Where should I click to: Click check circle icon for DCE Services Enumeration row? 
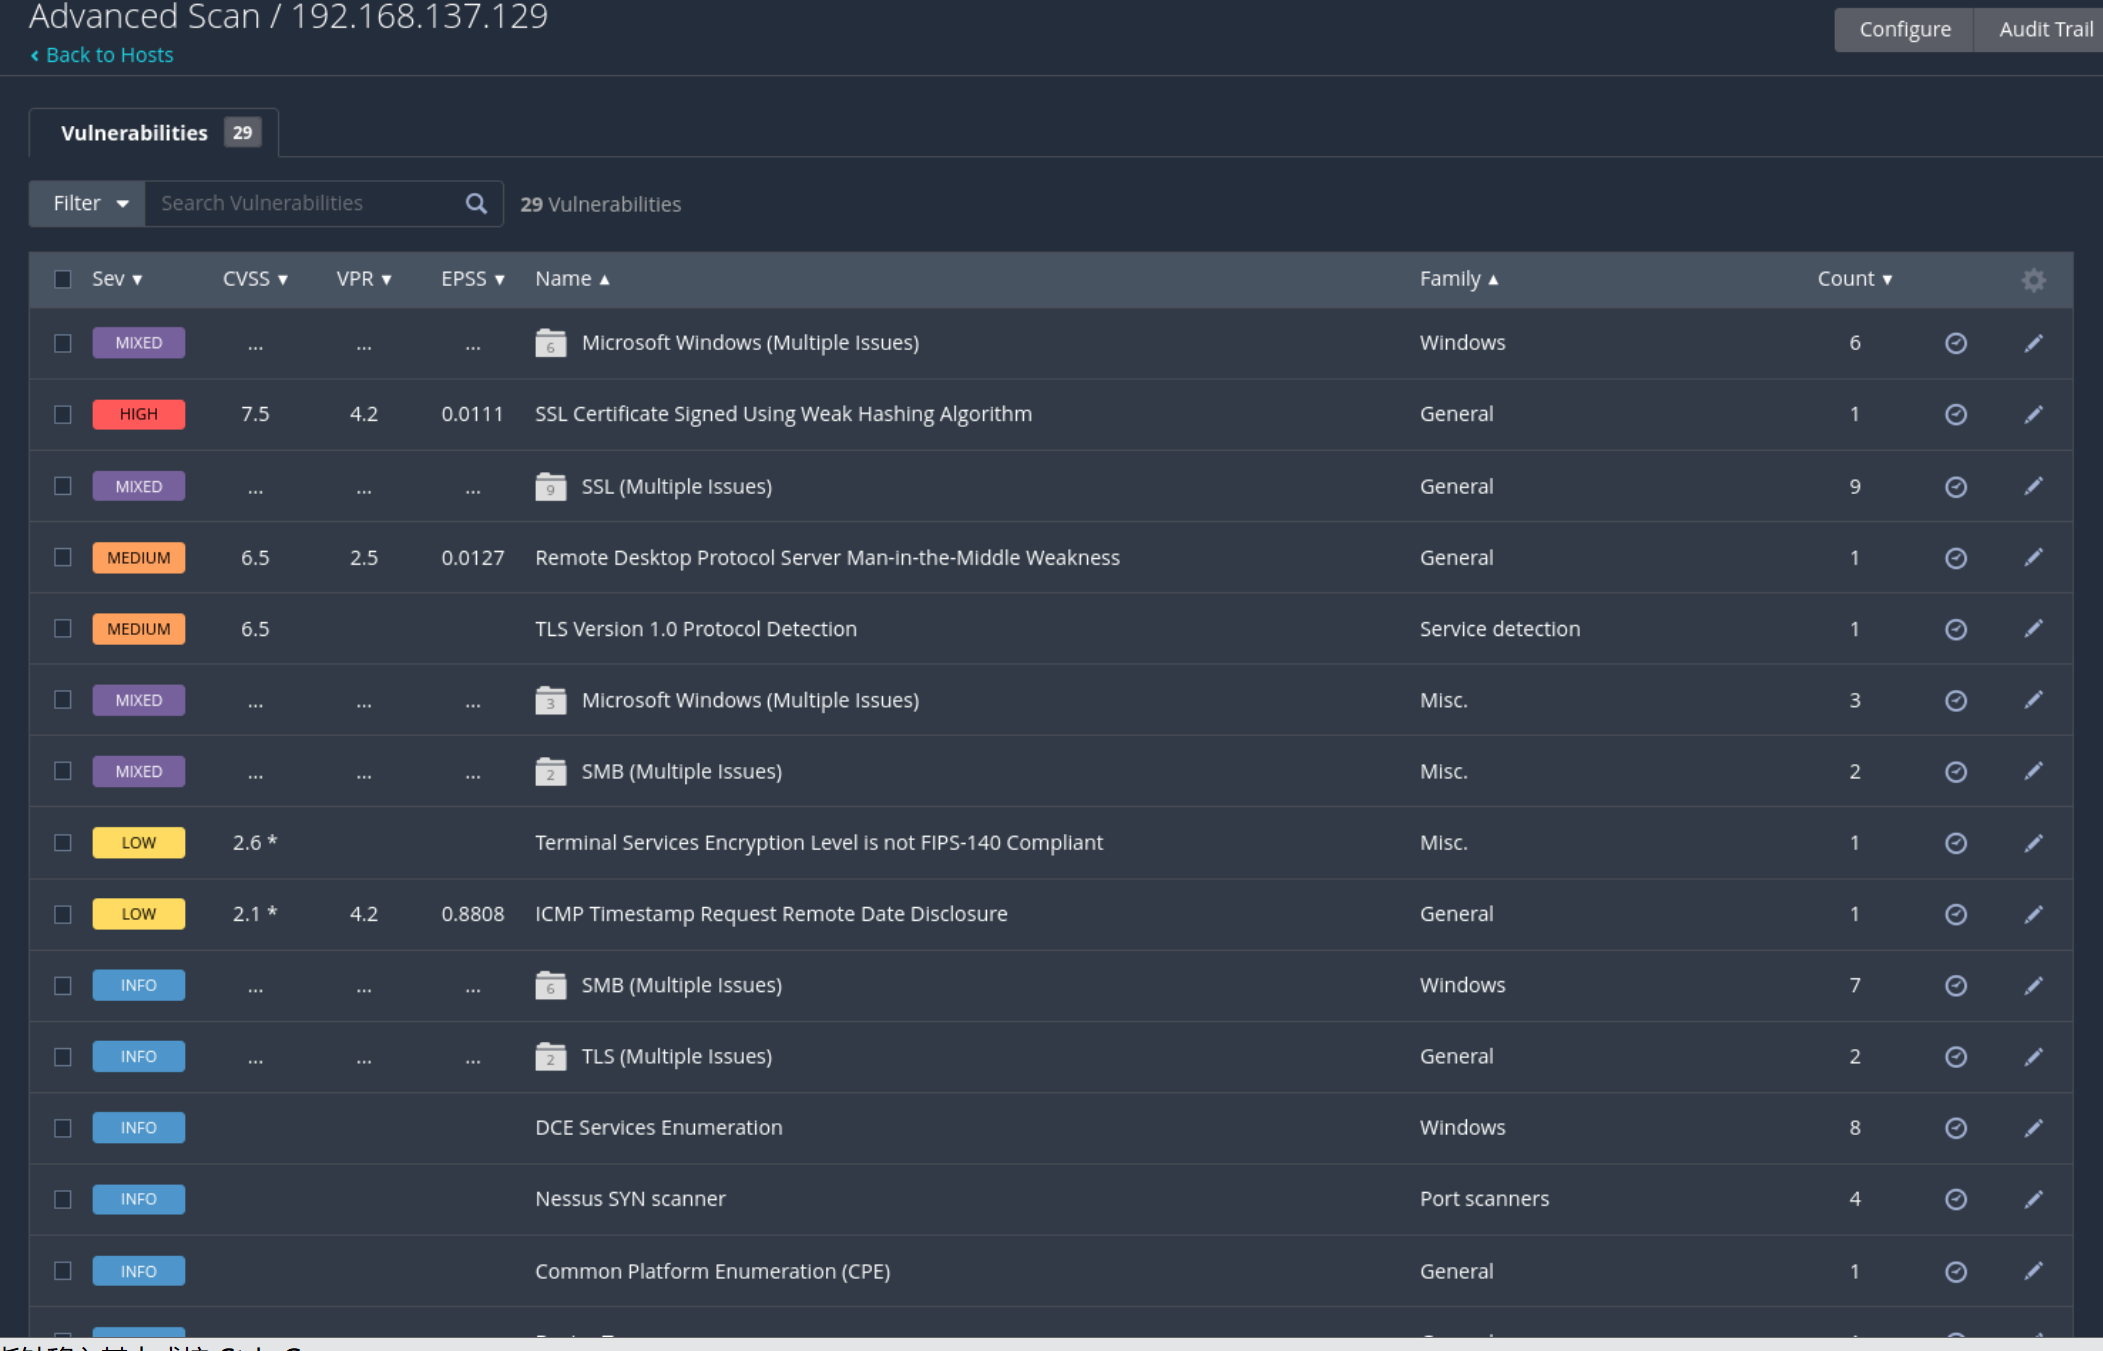(x=1956, y=1128)
